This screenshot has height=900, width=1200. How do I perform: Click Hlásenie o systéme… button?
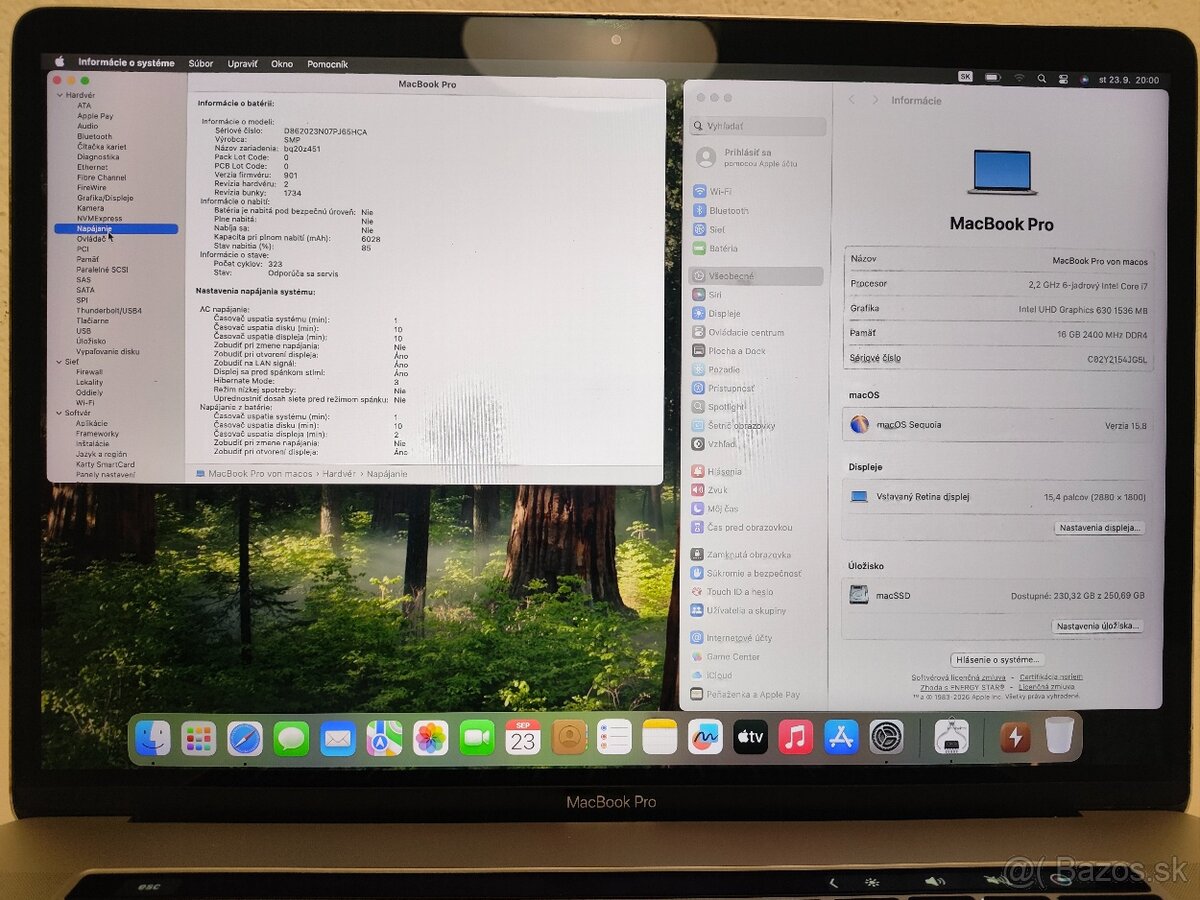coord(997,660)
